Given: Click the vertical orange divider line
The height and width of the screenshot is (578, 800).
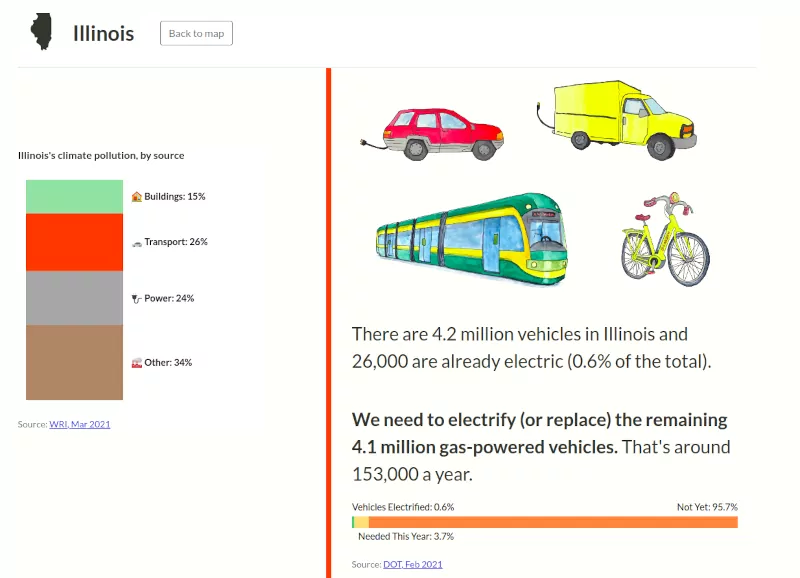Looking at the screenshot, I should pos(328,320).
